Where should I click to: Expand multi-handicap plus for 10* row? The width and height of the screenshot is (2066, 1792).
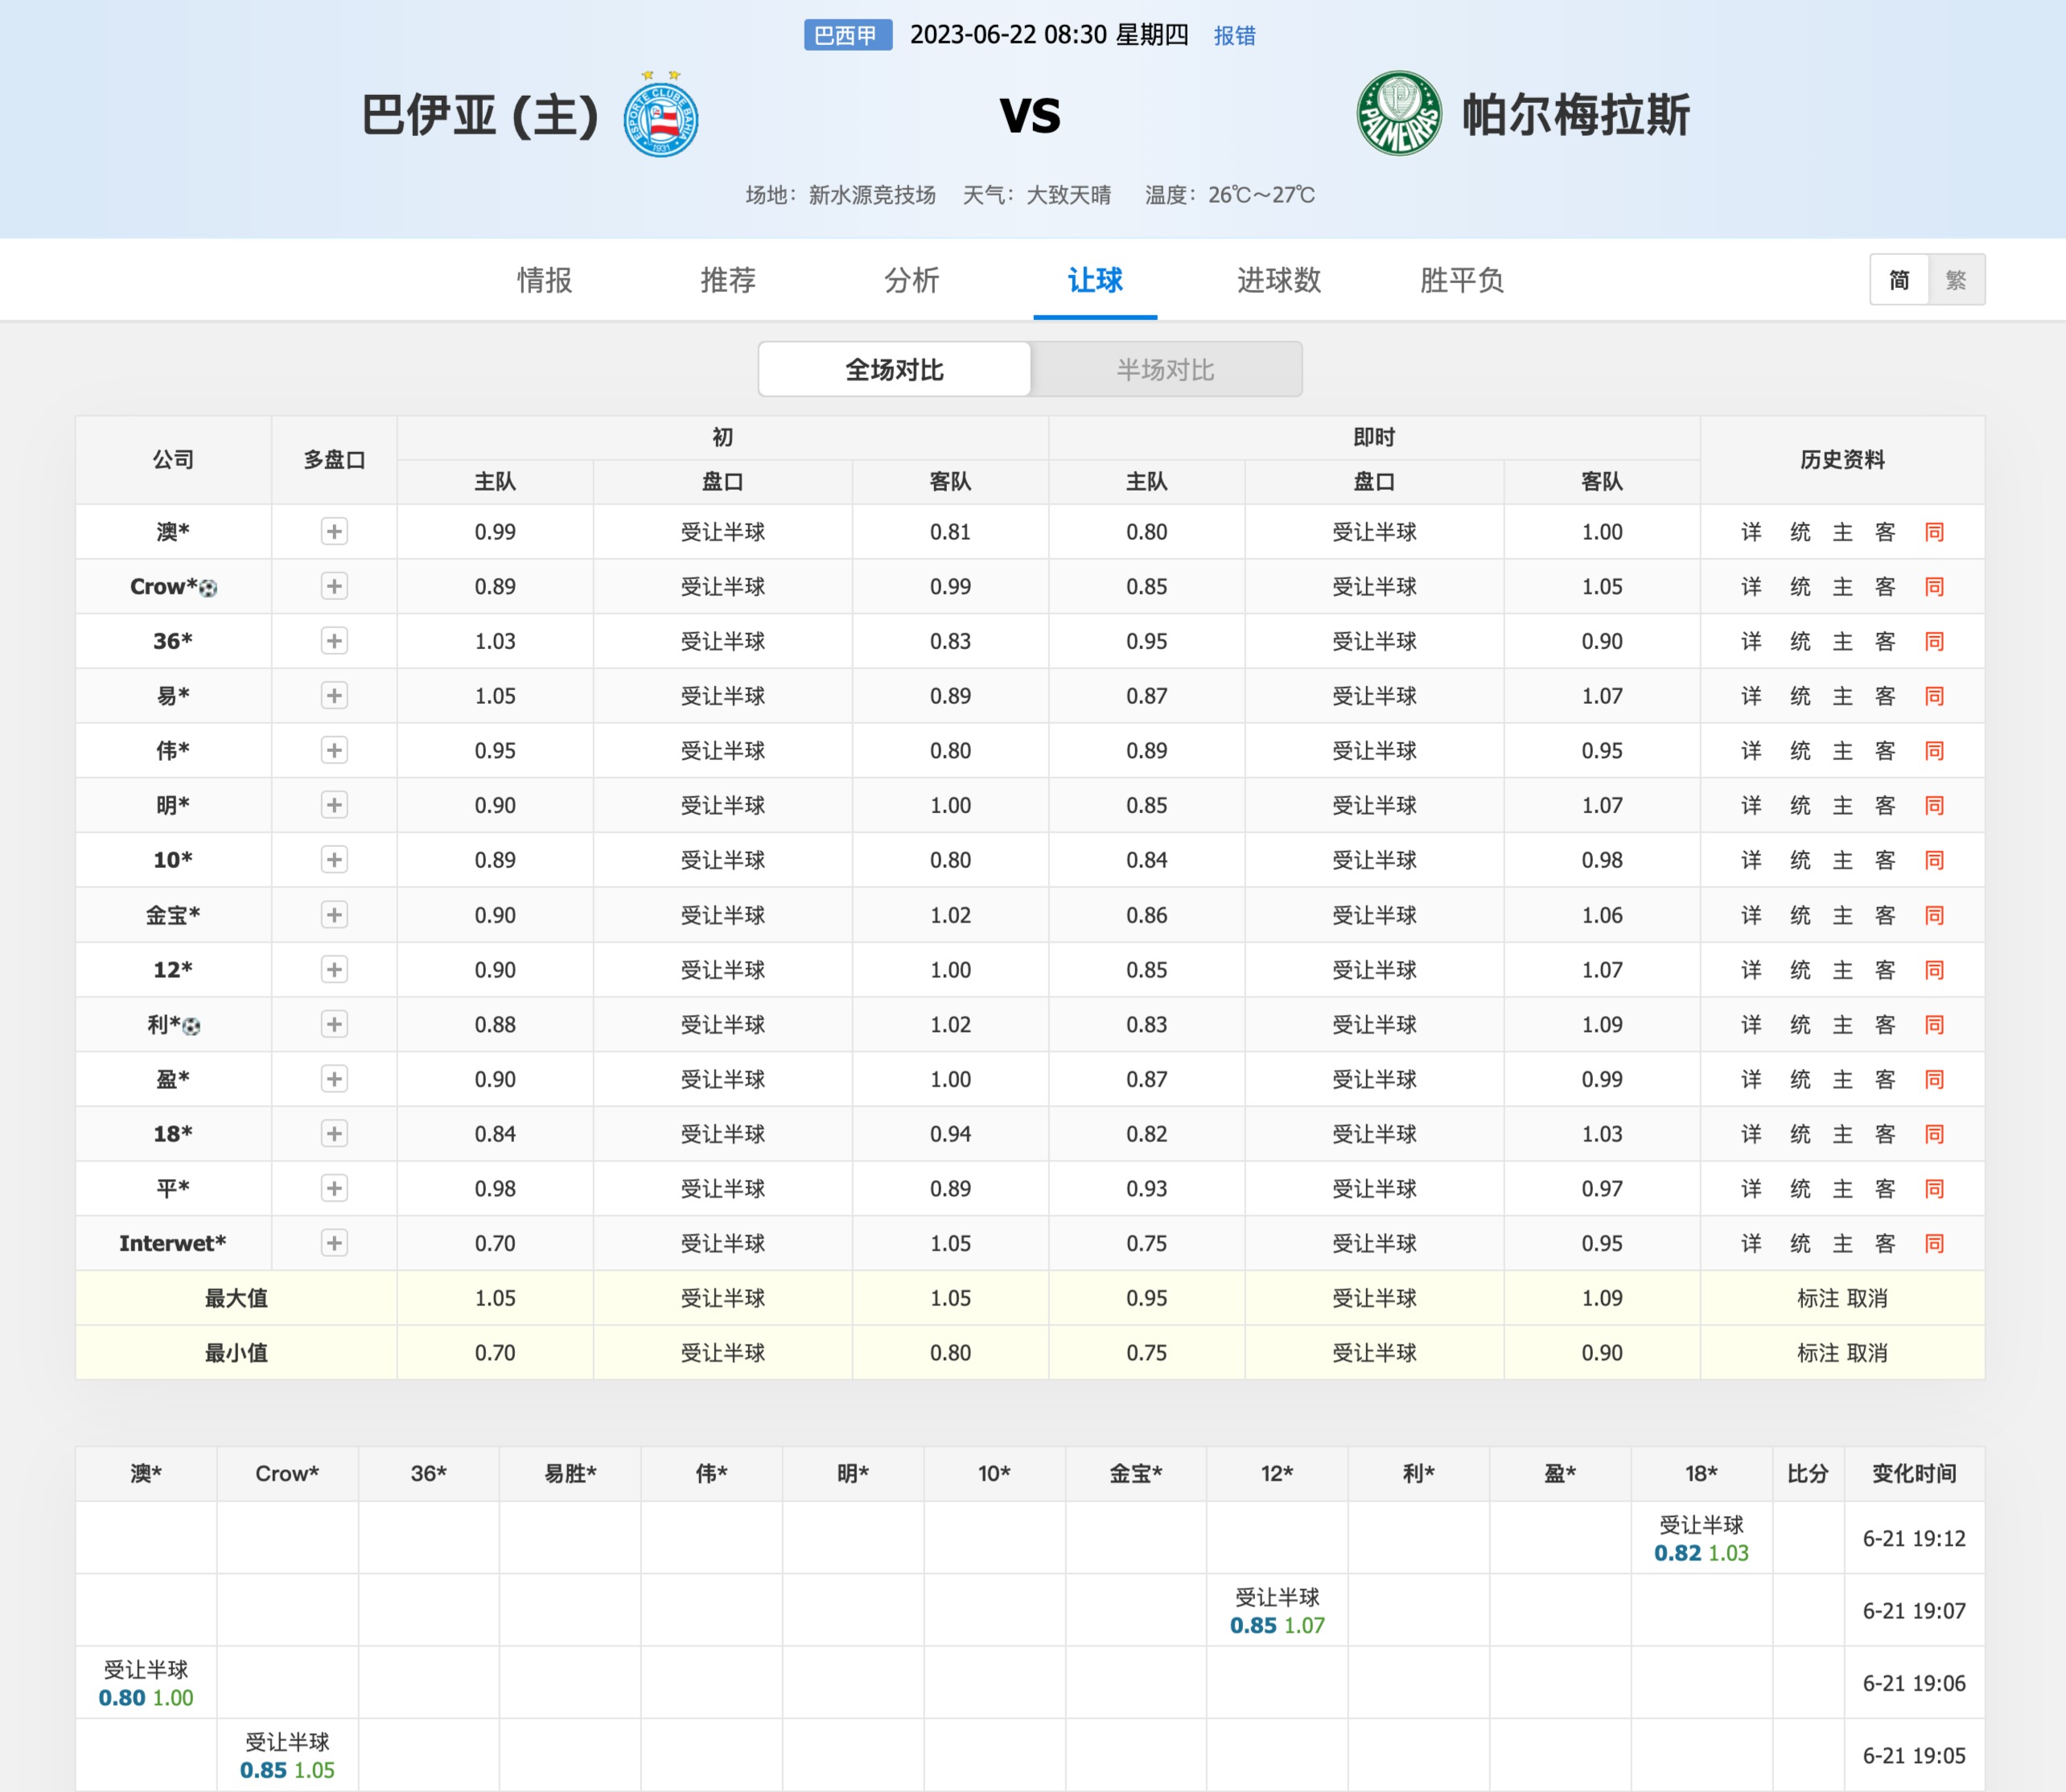coord(334,860)
